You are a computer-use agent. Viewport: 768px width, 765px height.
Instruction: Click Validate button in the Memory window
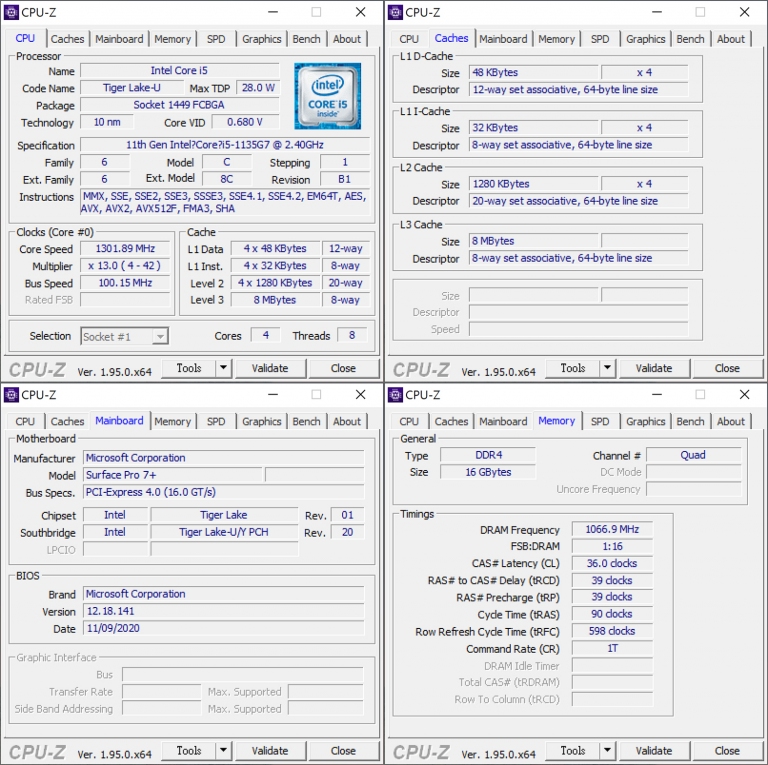(654, 751)
